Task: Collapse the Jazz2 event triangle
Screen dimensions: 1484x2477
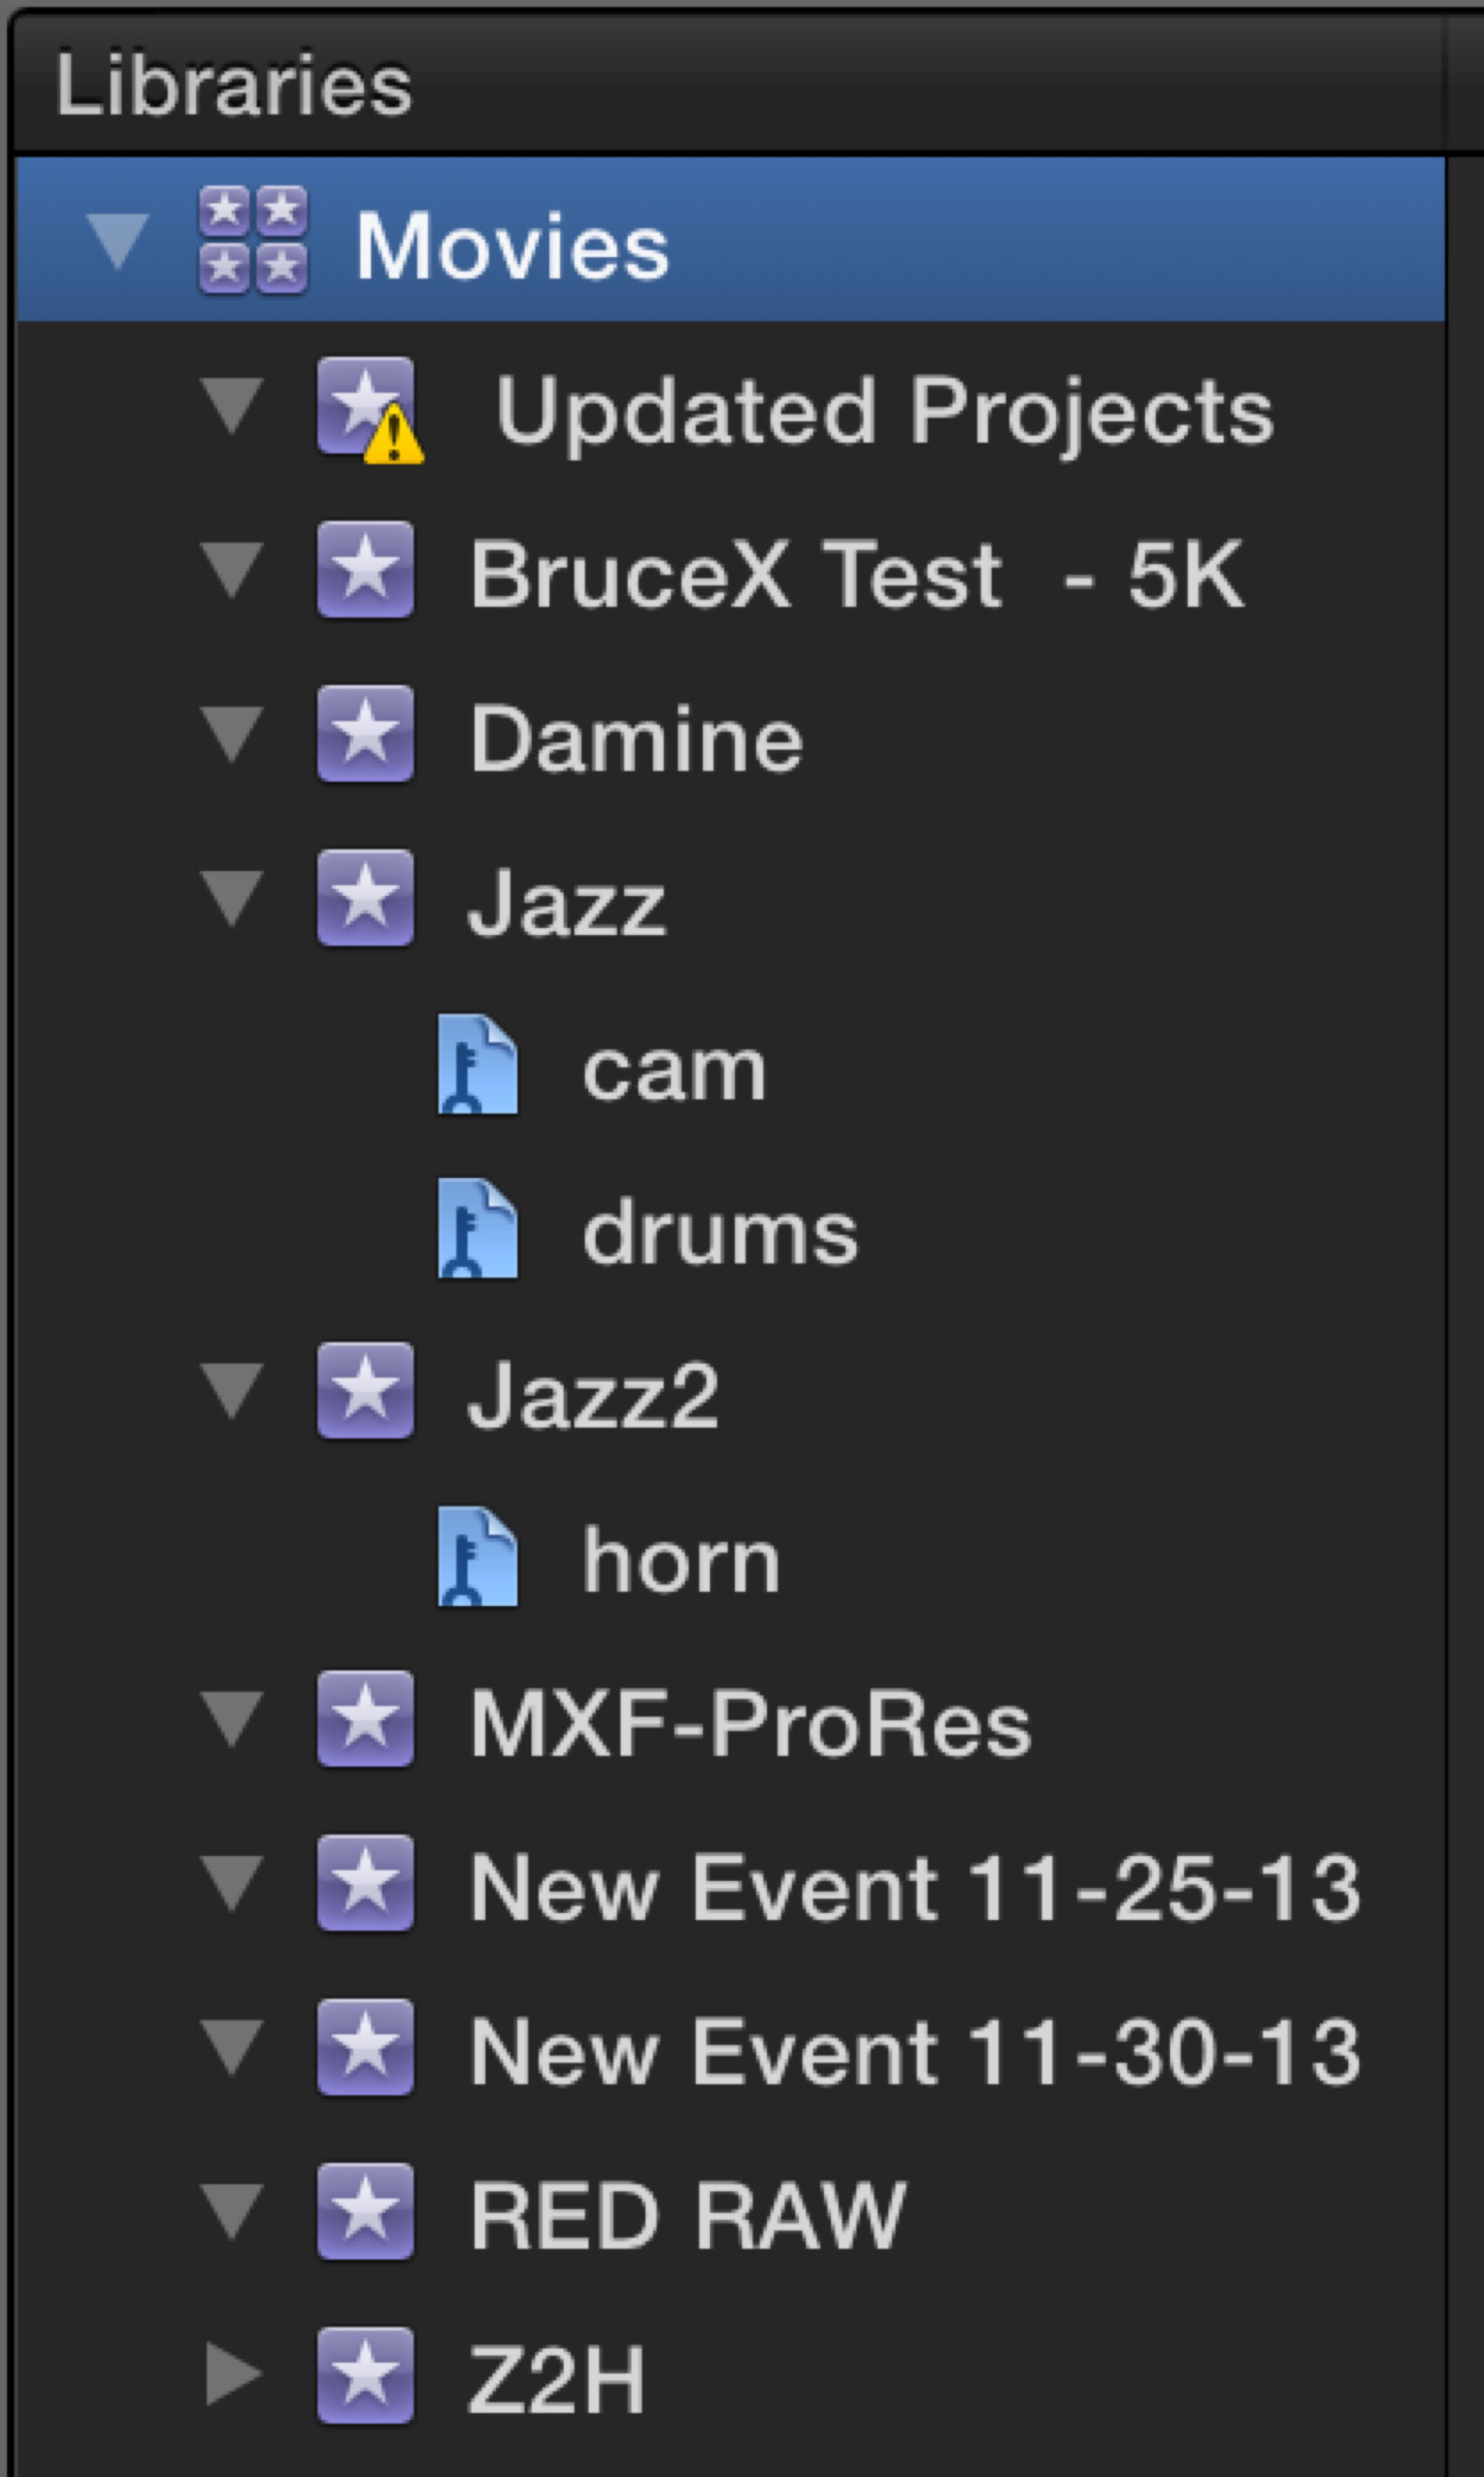Action: [232, 1391]
